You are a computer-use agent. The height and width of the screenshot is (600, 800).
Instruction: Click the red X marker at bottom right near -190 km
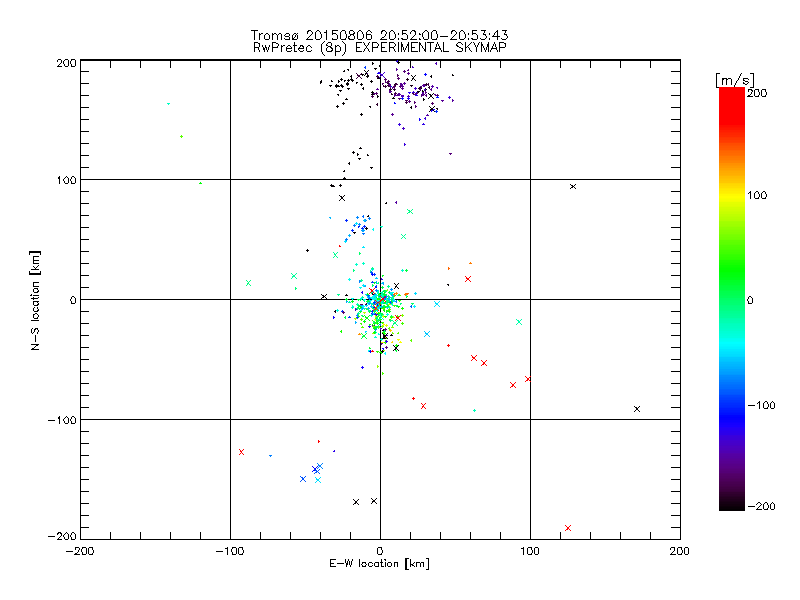click(x=568, y=528)
